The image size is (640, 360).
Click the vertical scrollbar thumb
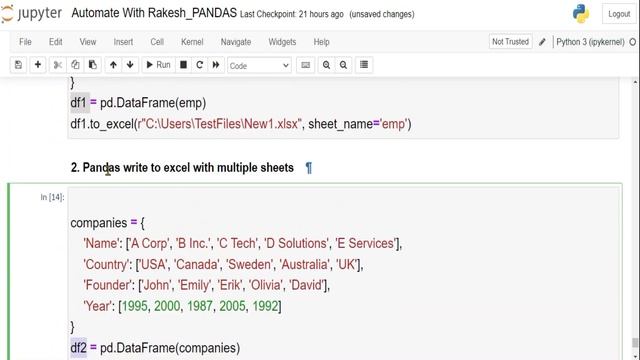point(635,343)
